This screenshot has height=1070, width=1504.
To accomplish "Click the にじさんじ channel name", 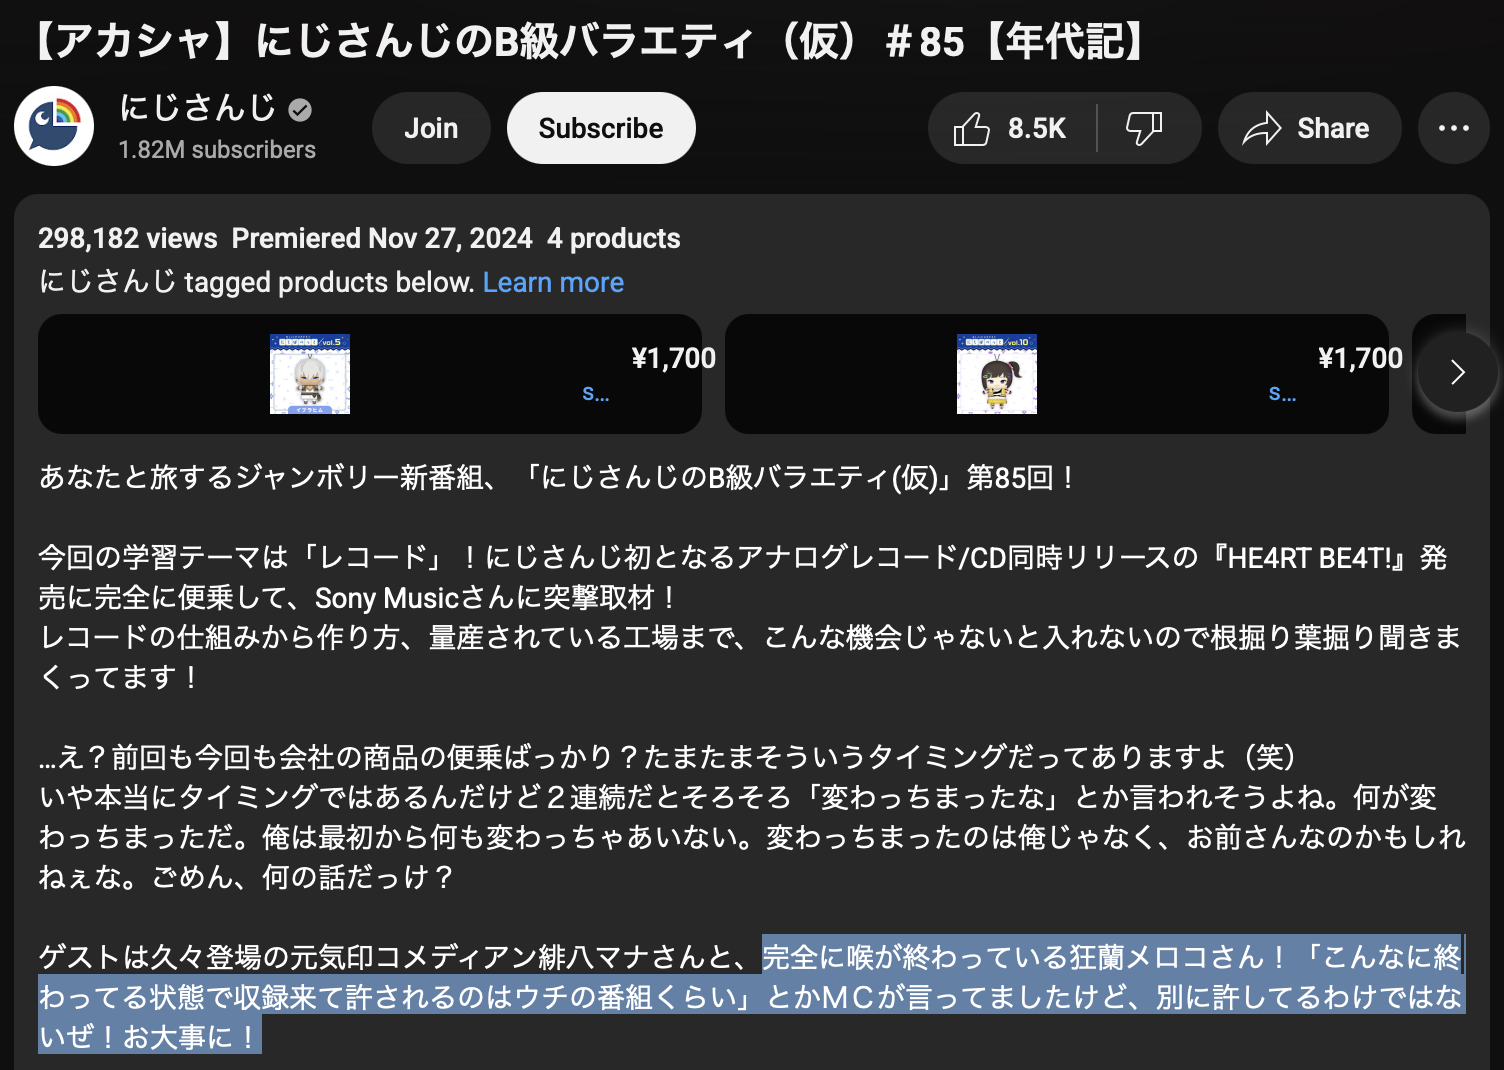I will coord(198,108).
